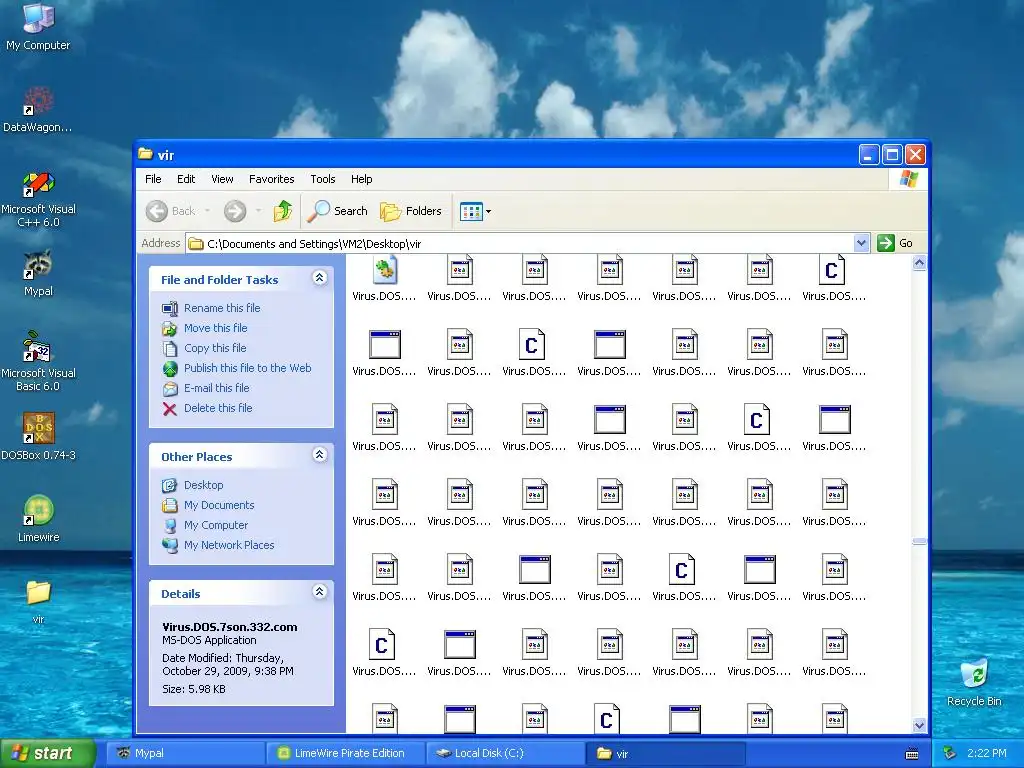Select Microsoft Visual Basic 6.0 desktop icon

(38, 361)
